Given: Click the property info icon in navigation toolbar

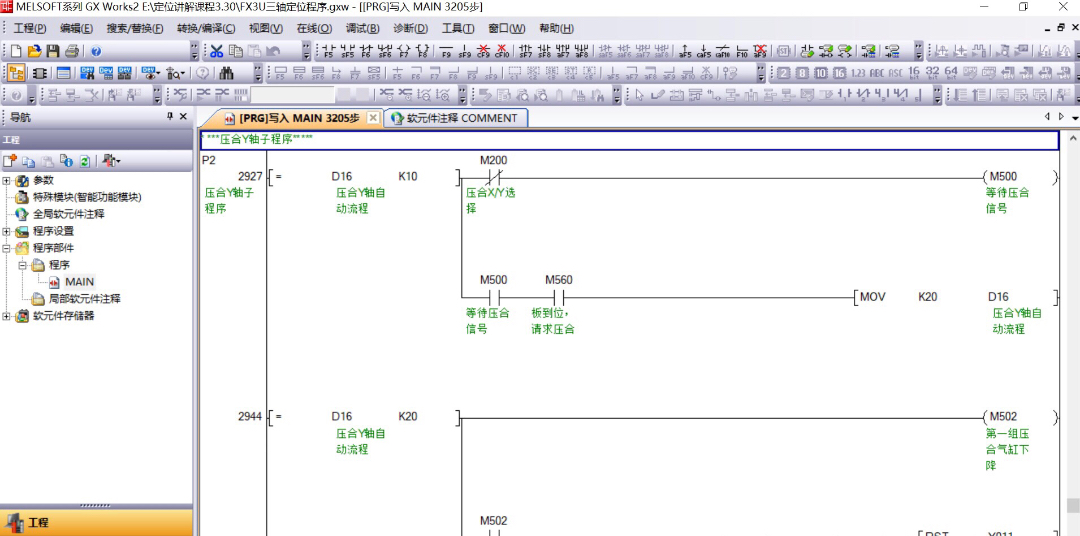Looking at the screenshot, I should pyautogui.click(x=66, y=161).
